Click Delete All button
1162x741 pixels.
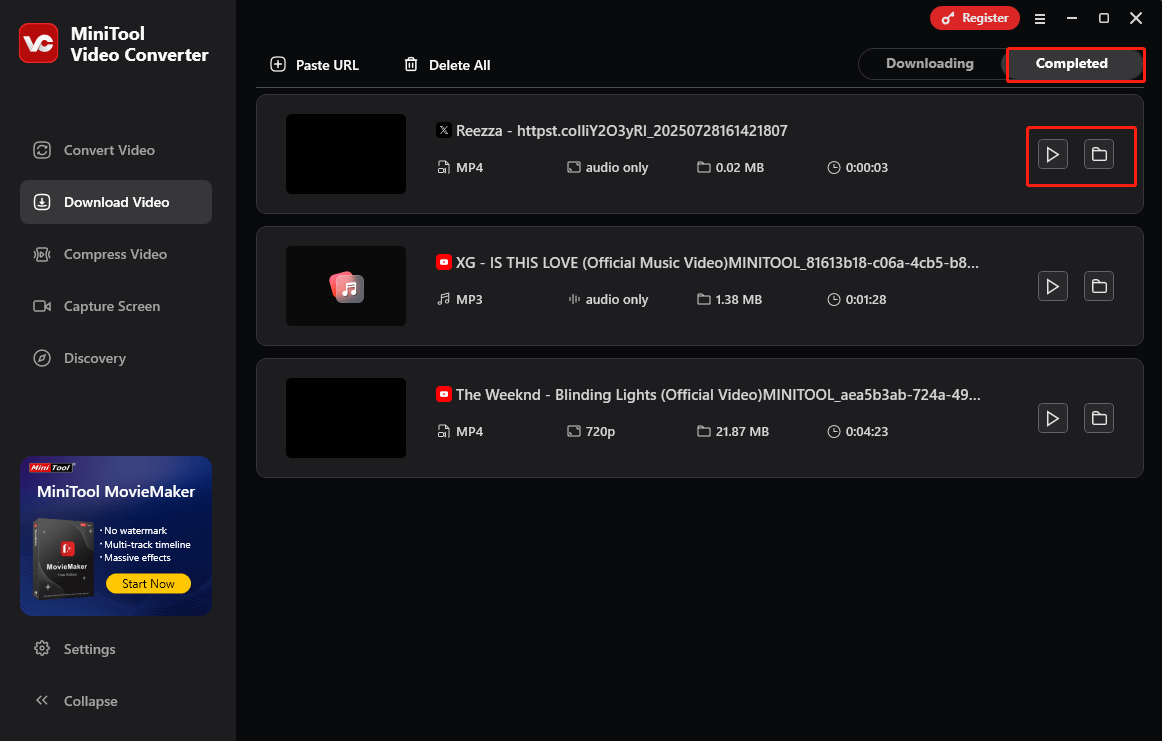point(447,64)
